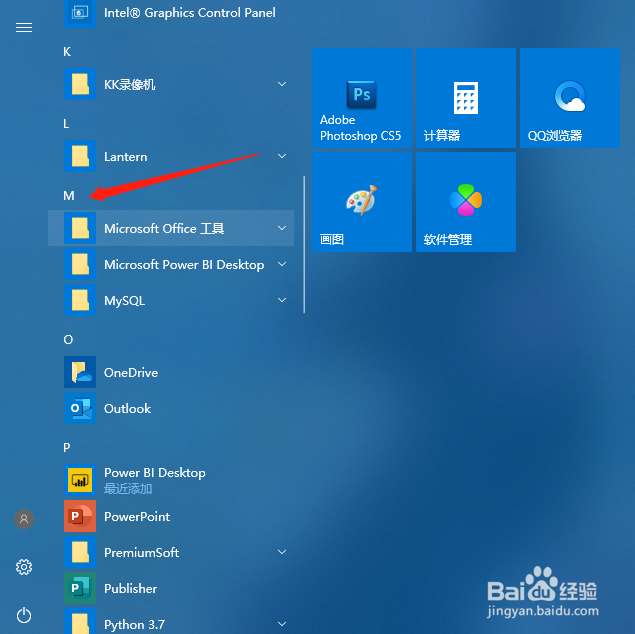The height and width of the screenshot is (634, 635).
Task: Click the M letter group header
Action: 69,196
